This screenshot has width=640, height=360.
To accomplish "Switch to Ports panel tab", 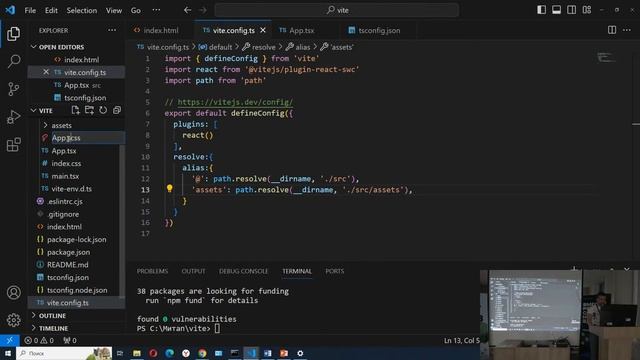I will pos(335,271).
